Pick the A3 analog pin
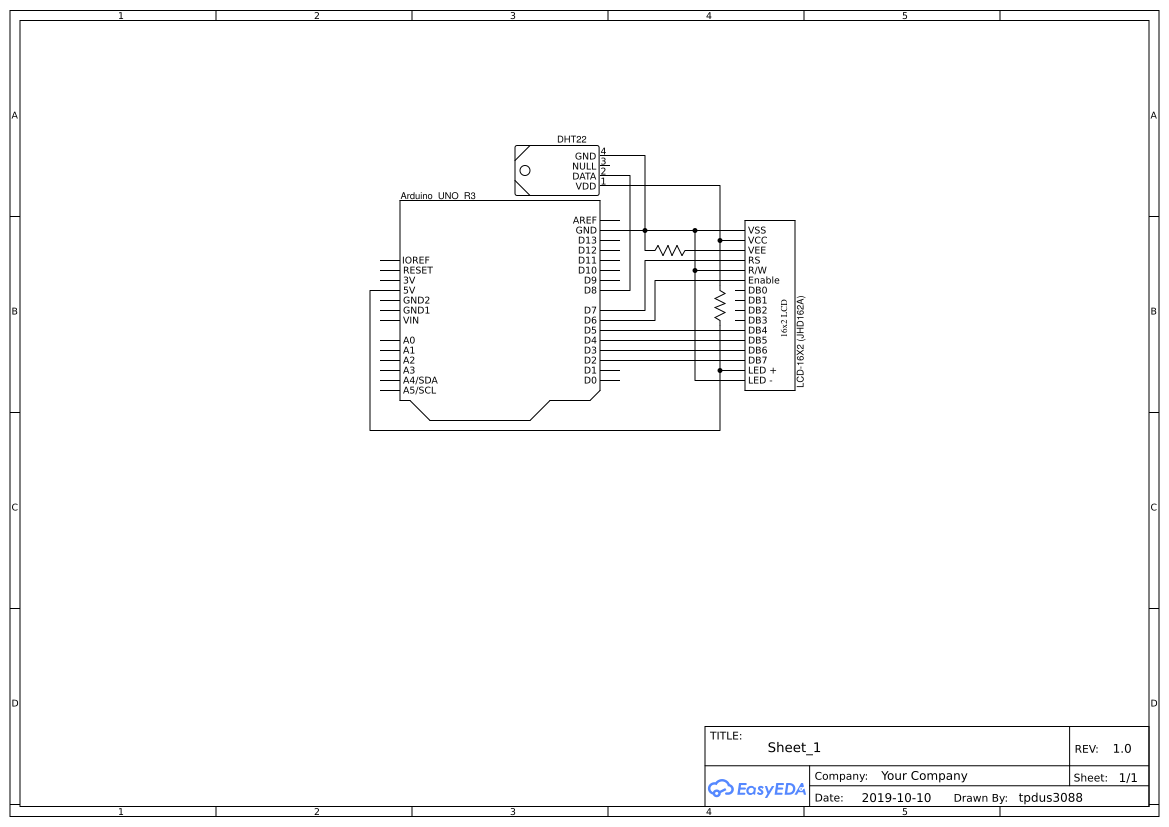Screen dimensions: 1169x827 (409, 371)
